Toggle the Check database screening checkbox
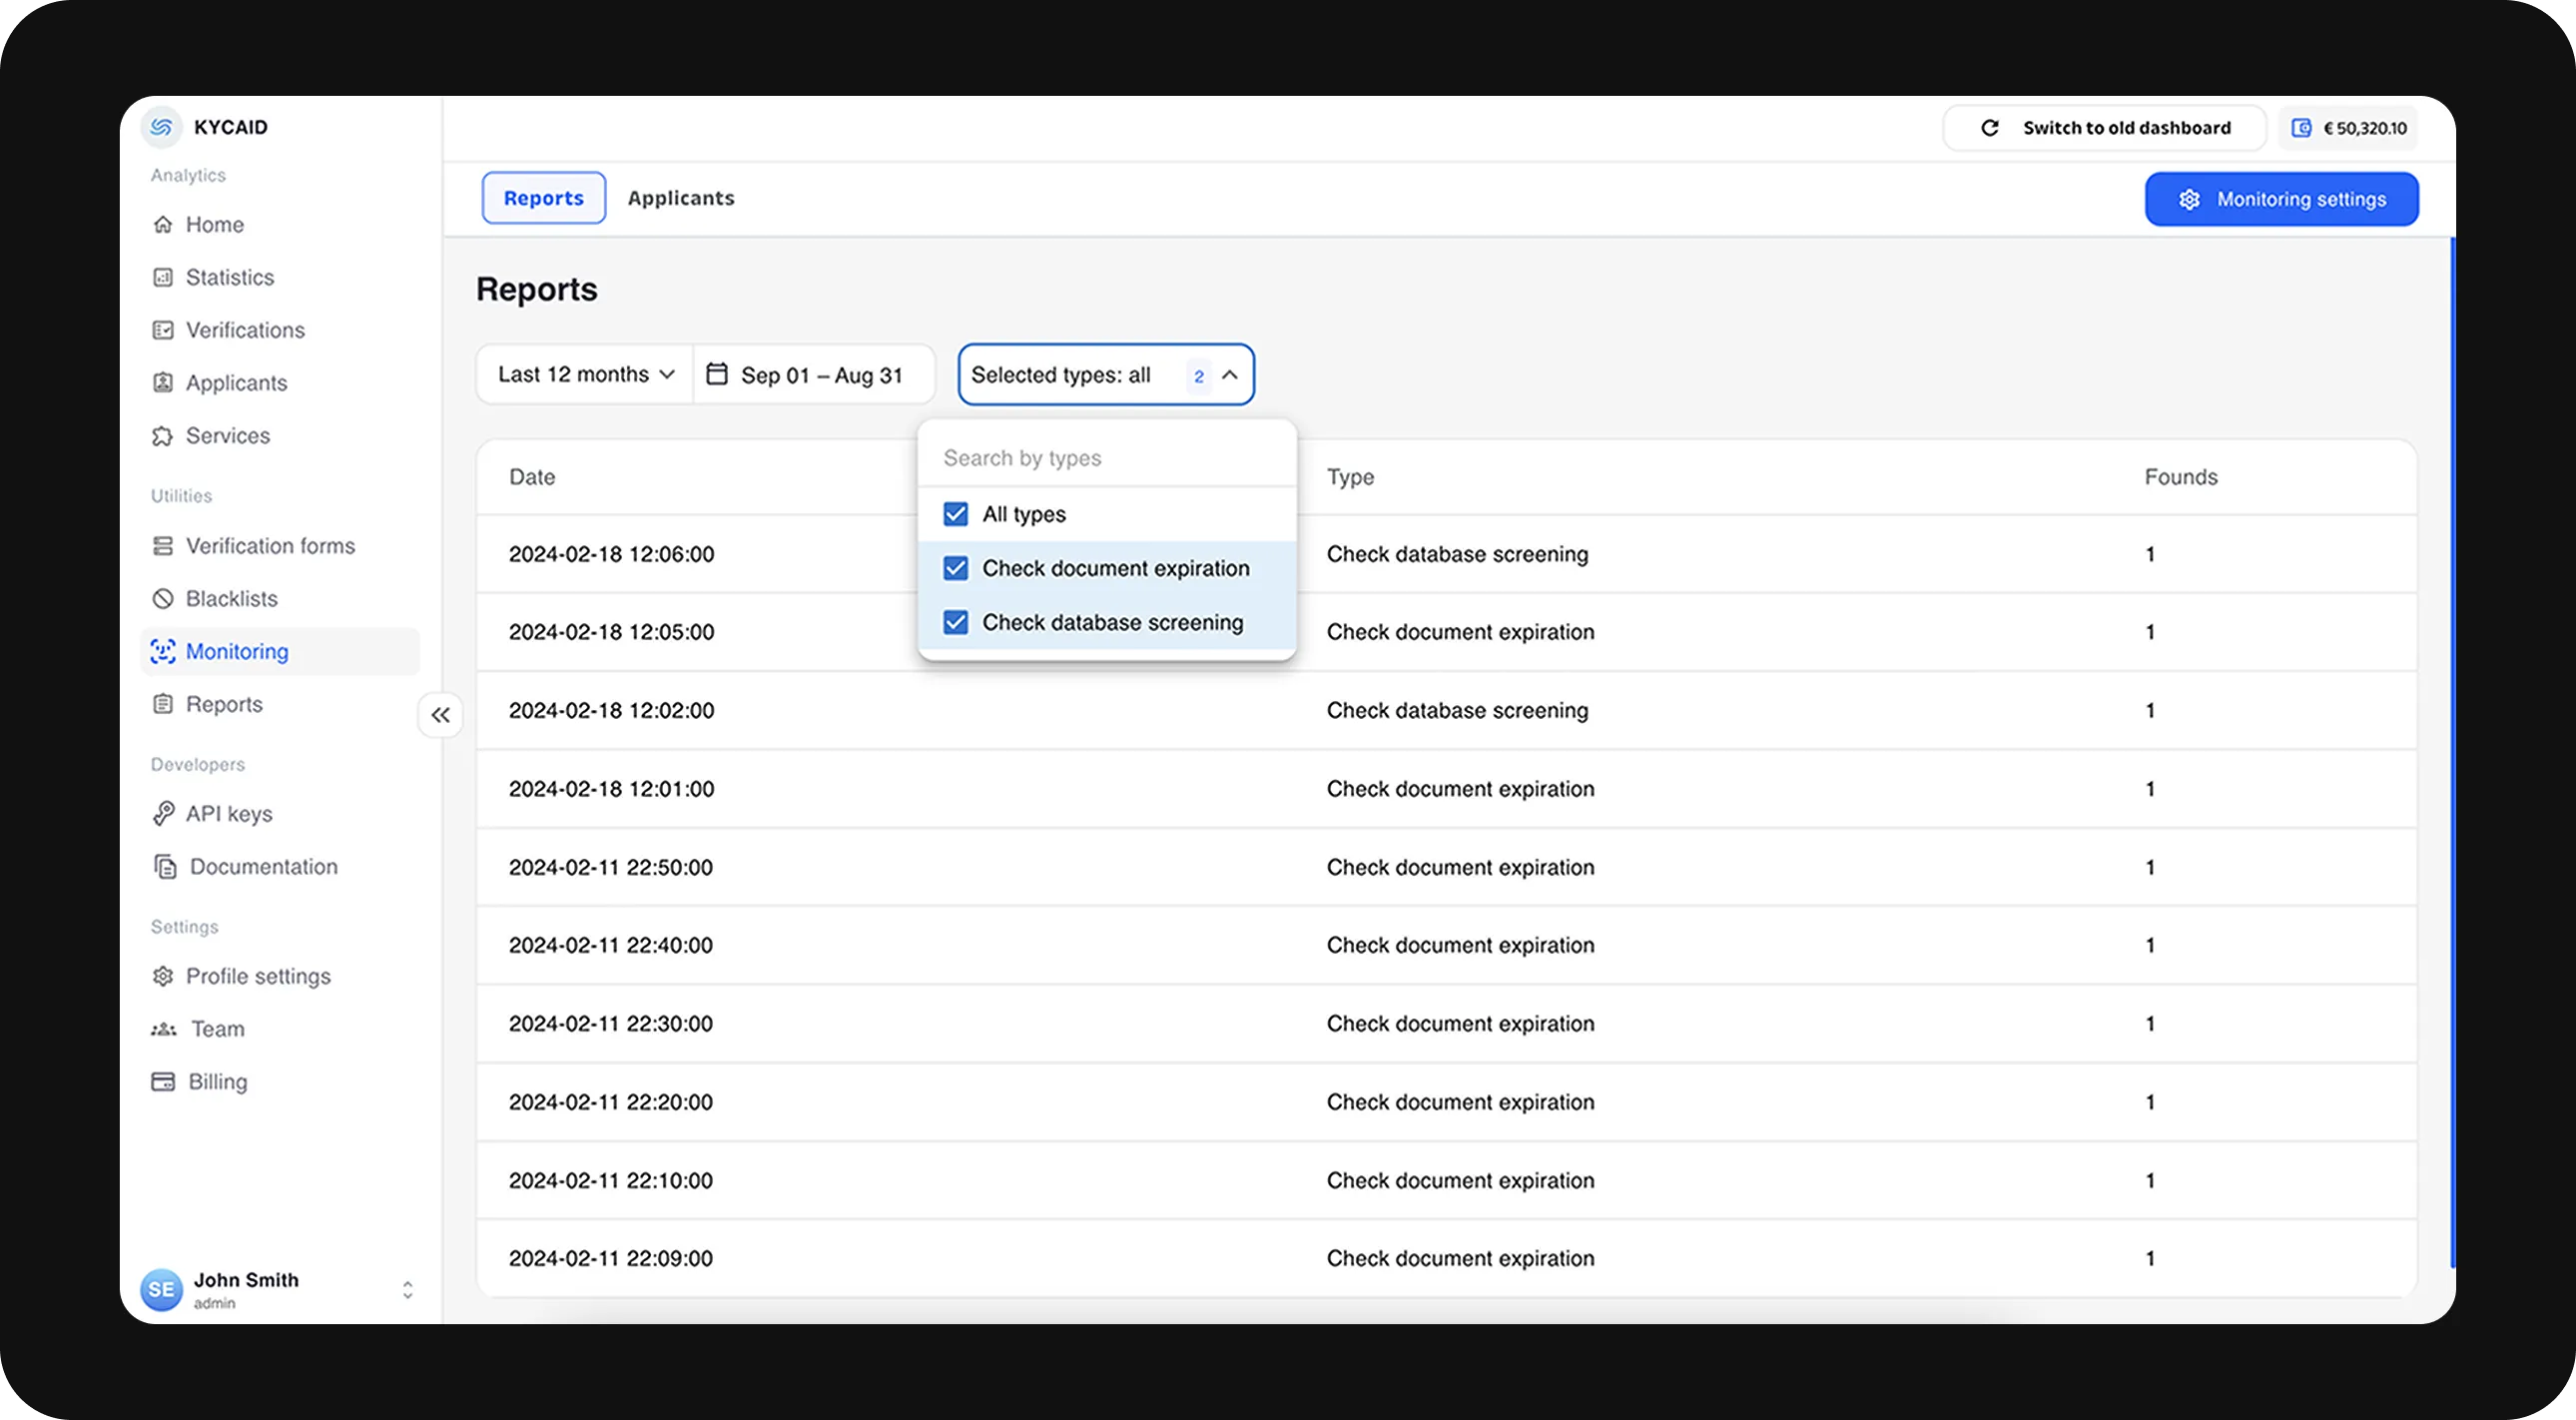 point(955,621)
